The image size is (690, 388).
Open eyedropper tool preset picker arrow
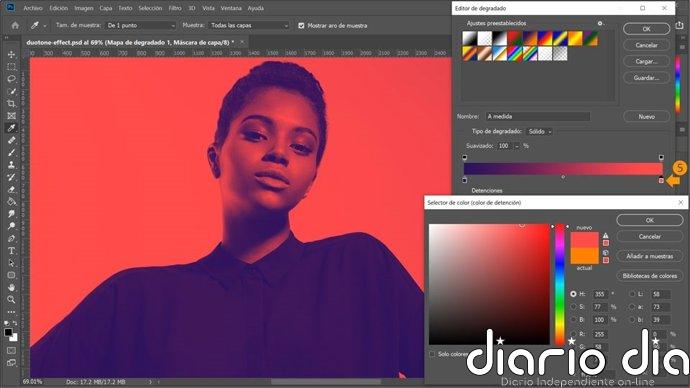[45, 26]
